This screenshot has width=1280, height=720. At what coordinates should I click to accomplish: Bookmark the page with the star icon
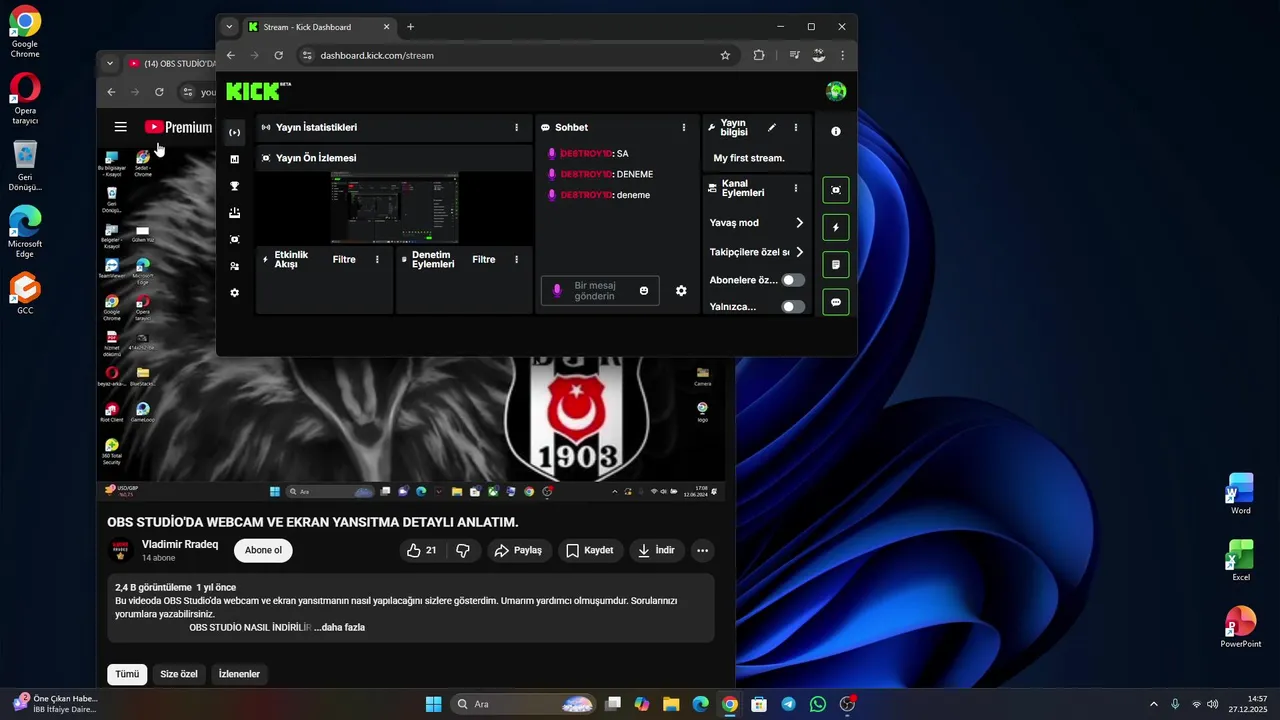[725, 55]
